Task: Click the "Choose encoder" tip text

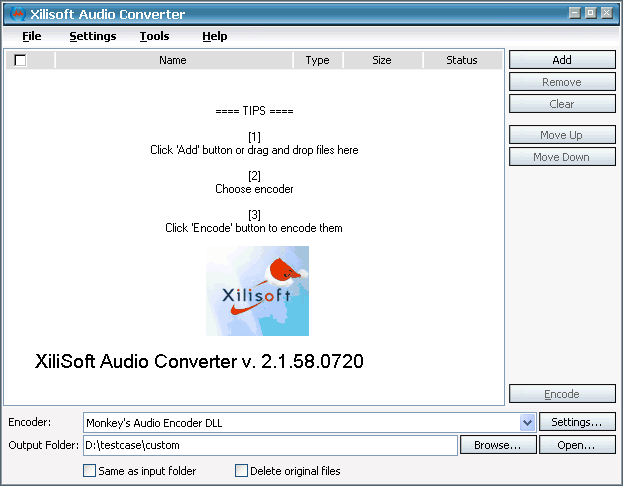Action: click(x=254, y=189)
